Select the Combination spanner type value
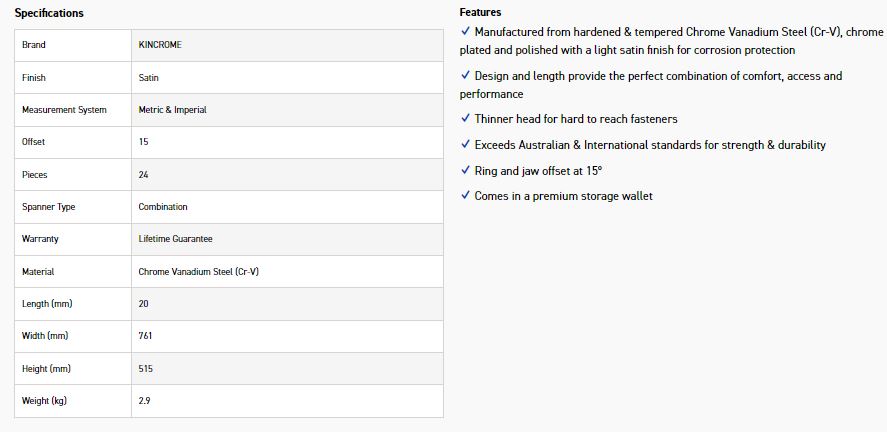This screenshot has width=887, height=432. pyautogui.click(x=163, y=207)
